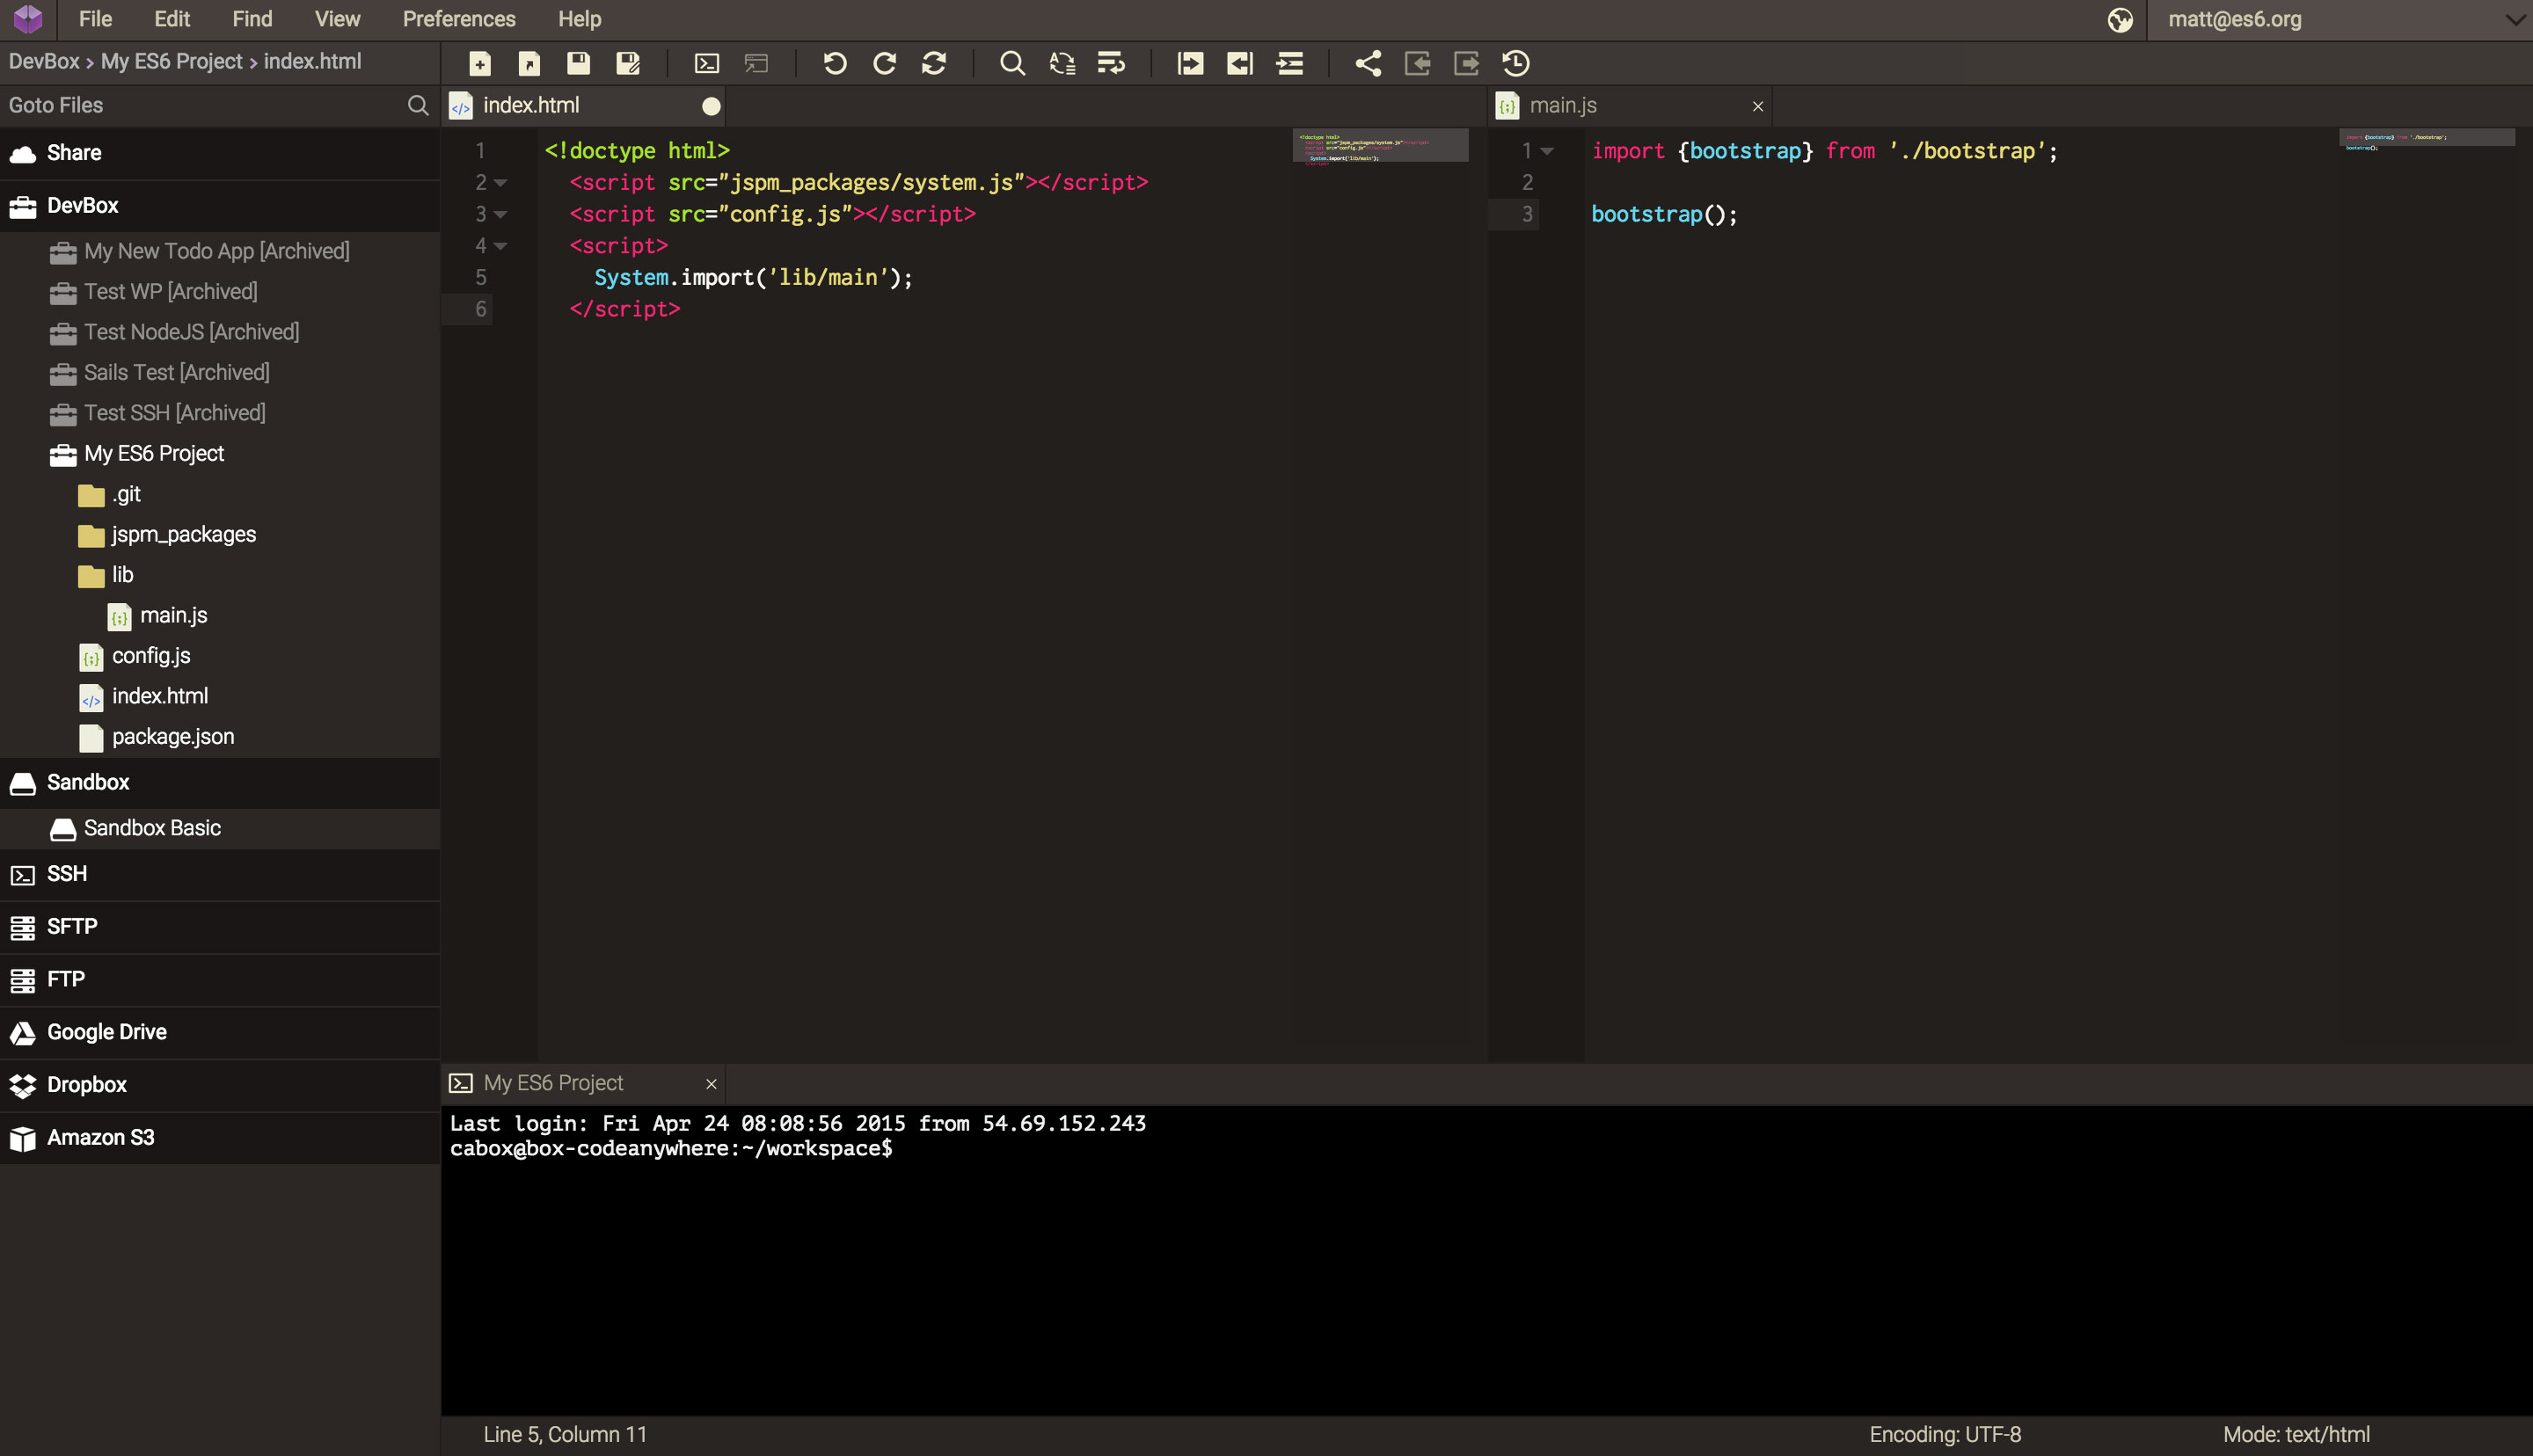Click the Save floppy disk icon
2533x1456 pixels.
[x=578, y=64]
